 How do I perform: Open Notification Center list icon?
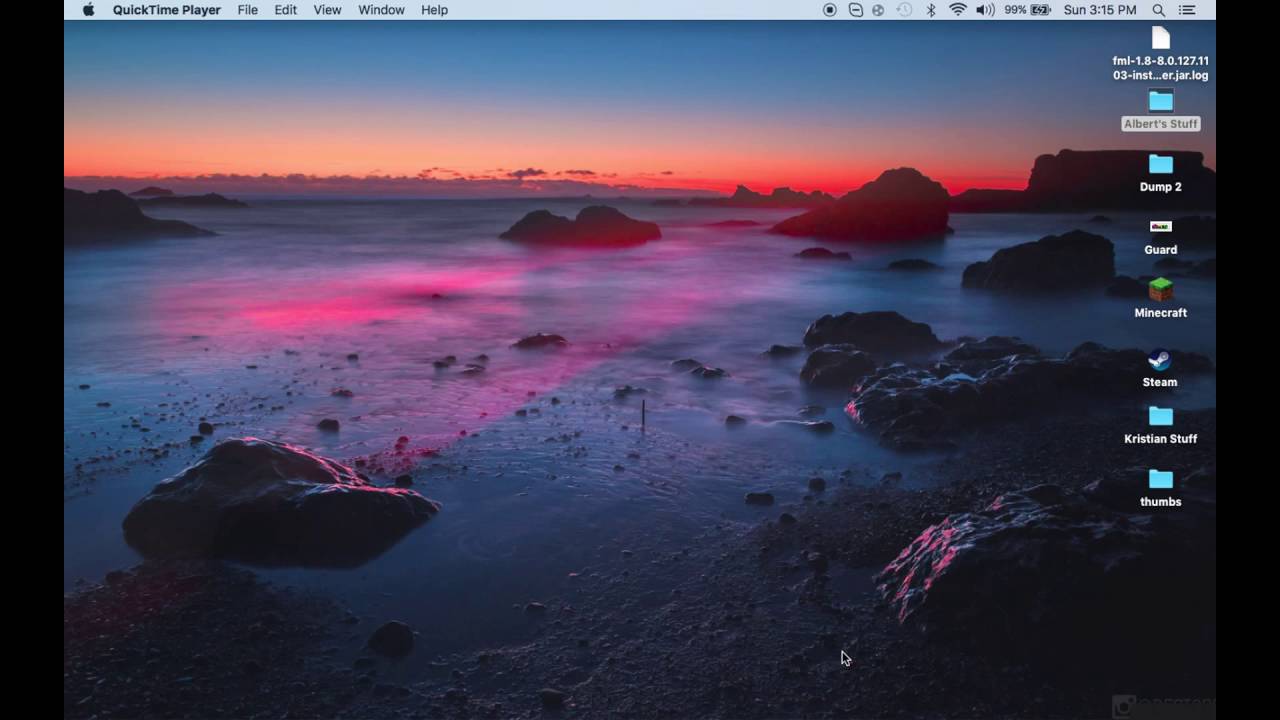(x=1187, y=10)
